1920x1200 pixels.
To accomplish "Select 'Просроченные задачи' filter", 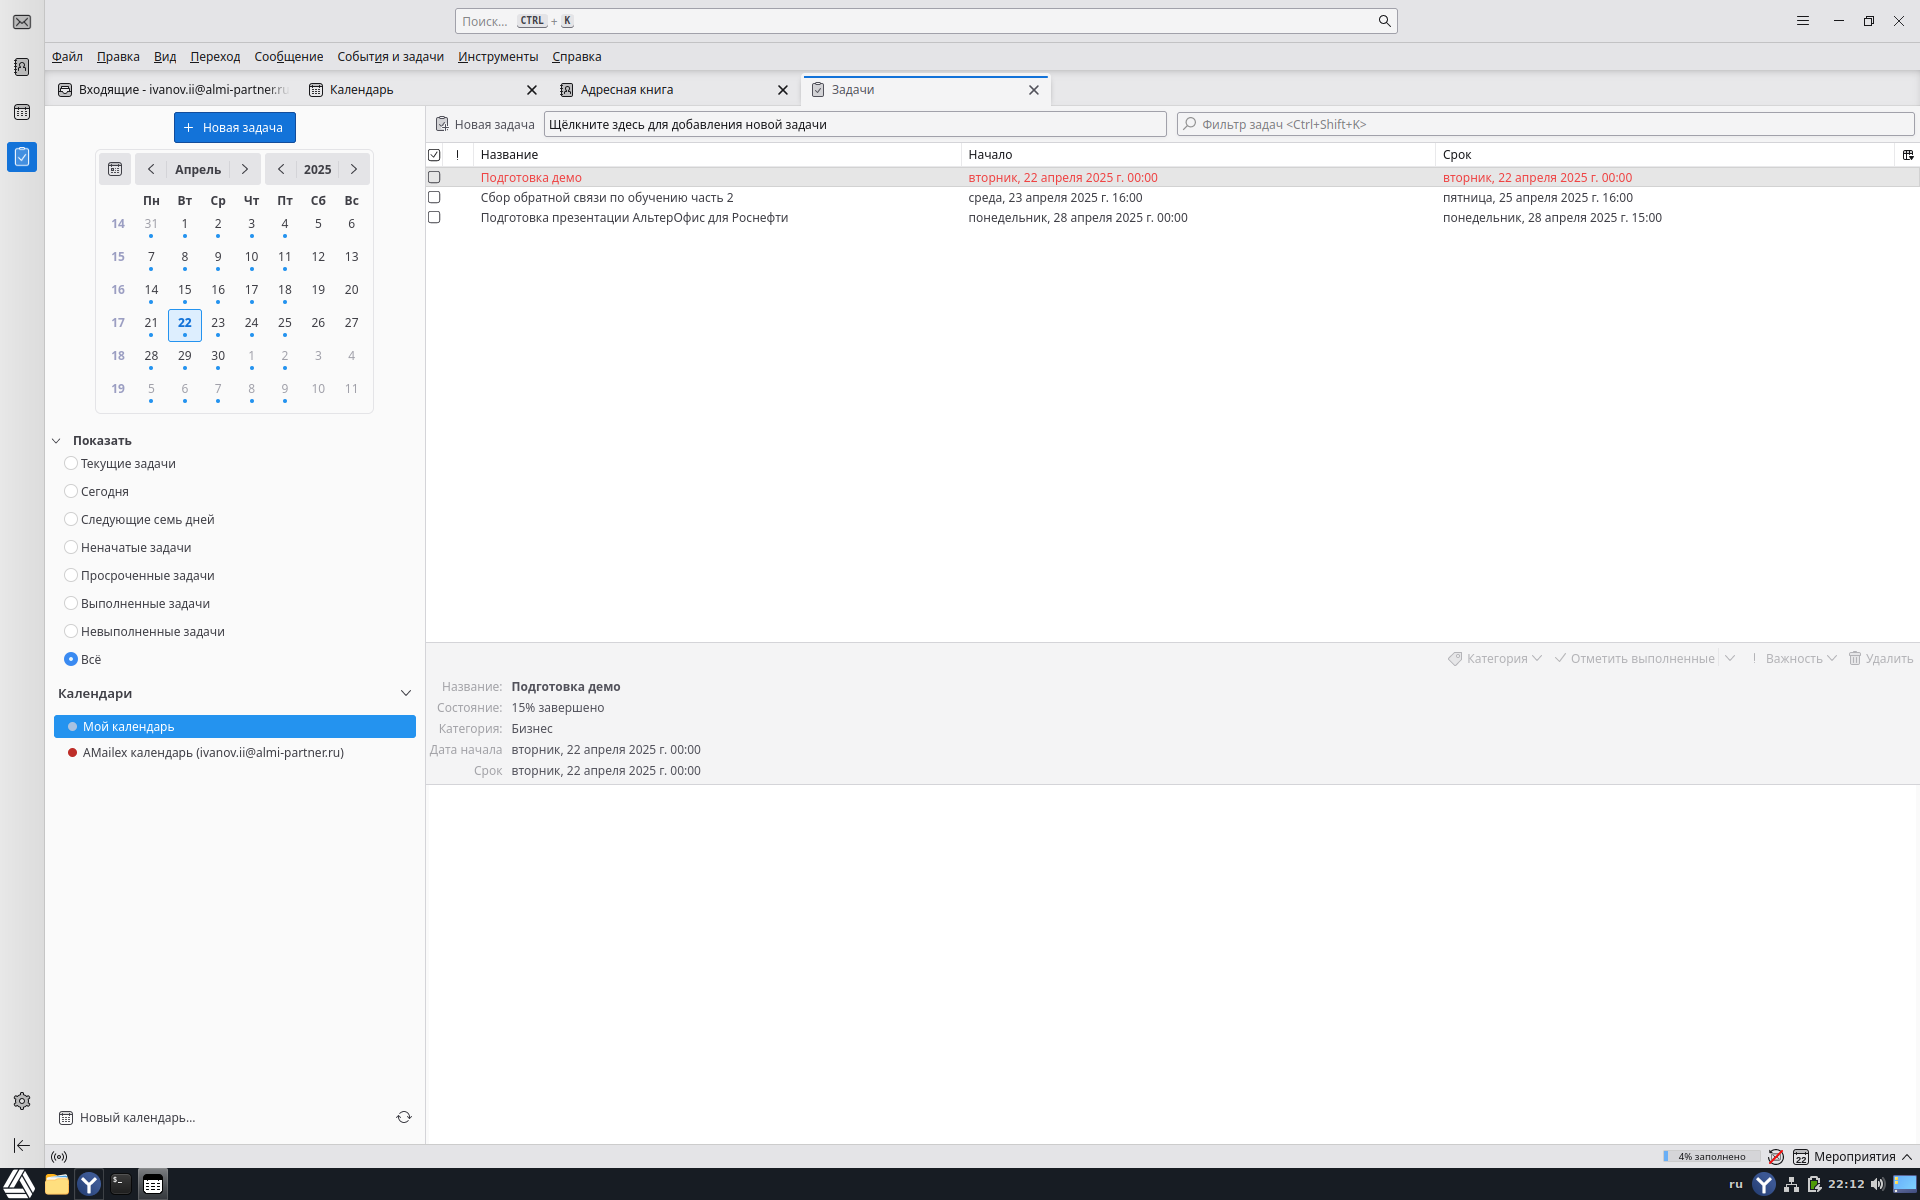I will click(71, 575).
